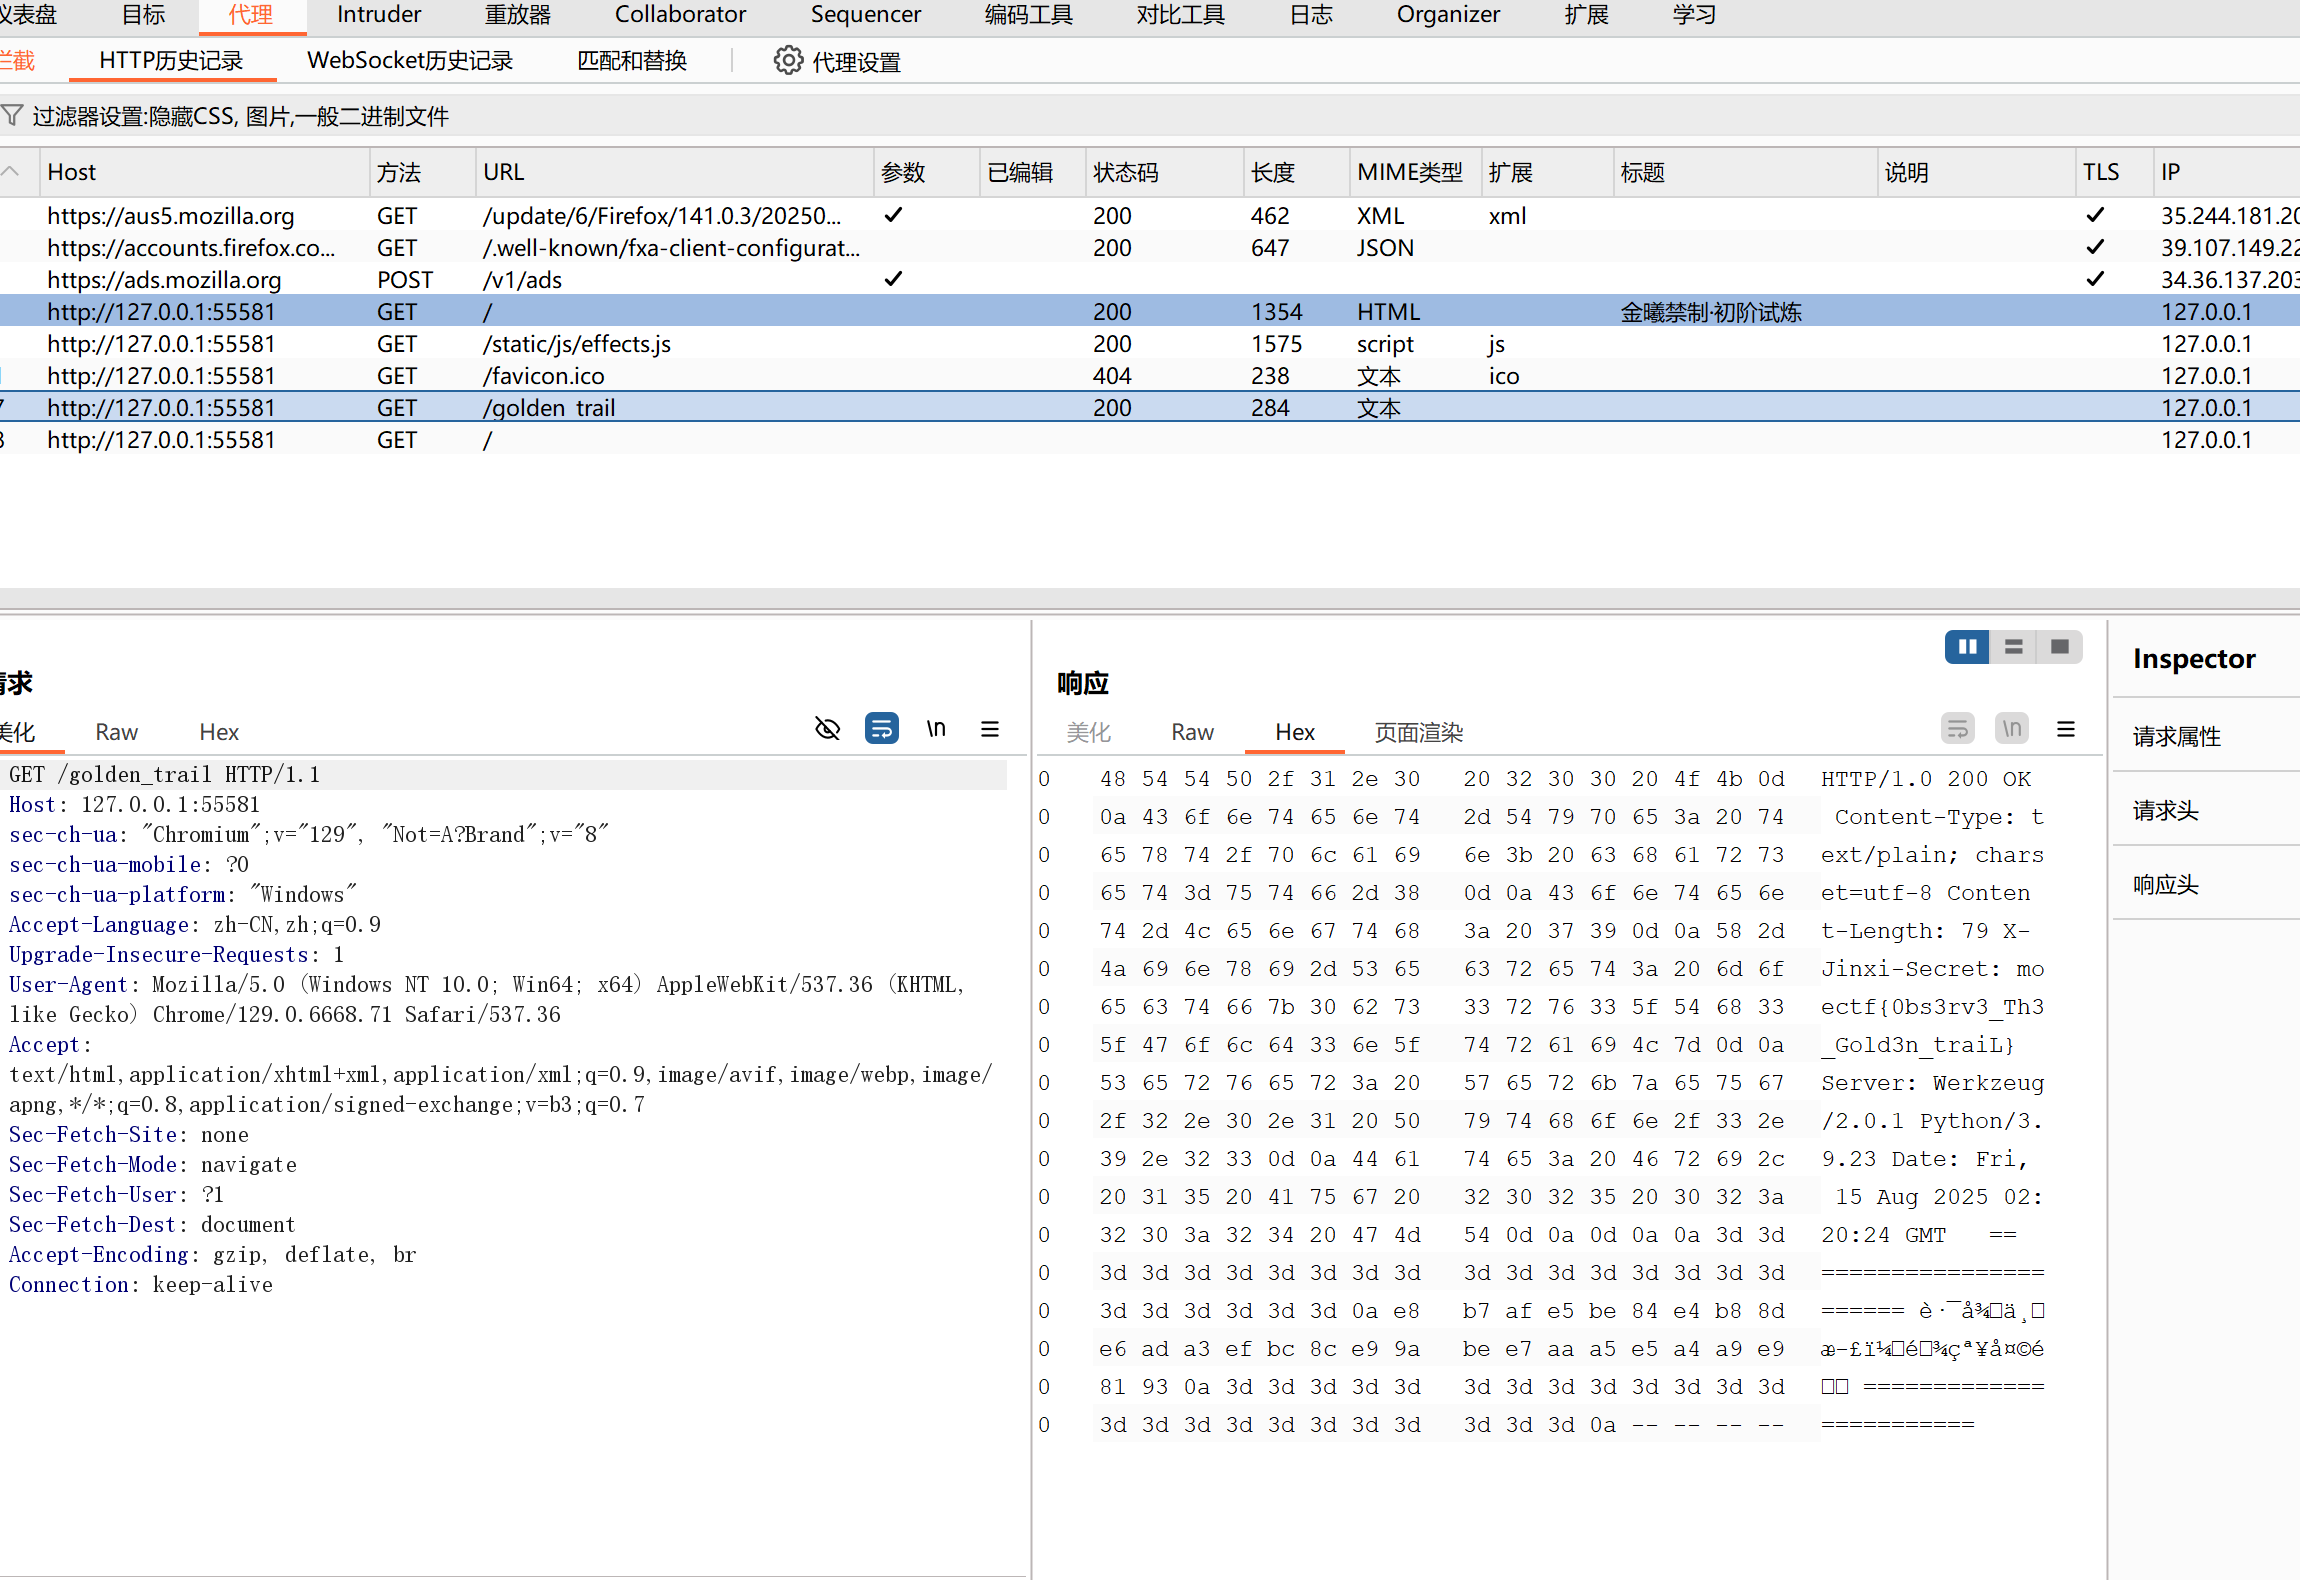Switch response view to Raw
The image size is (2300, 1580).
[1192, 732]
